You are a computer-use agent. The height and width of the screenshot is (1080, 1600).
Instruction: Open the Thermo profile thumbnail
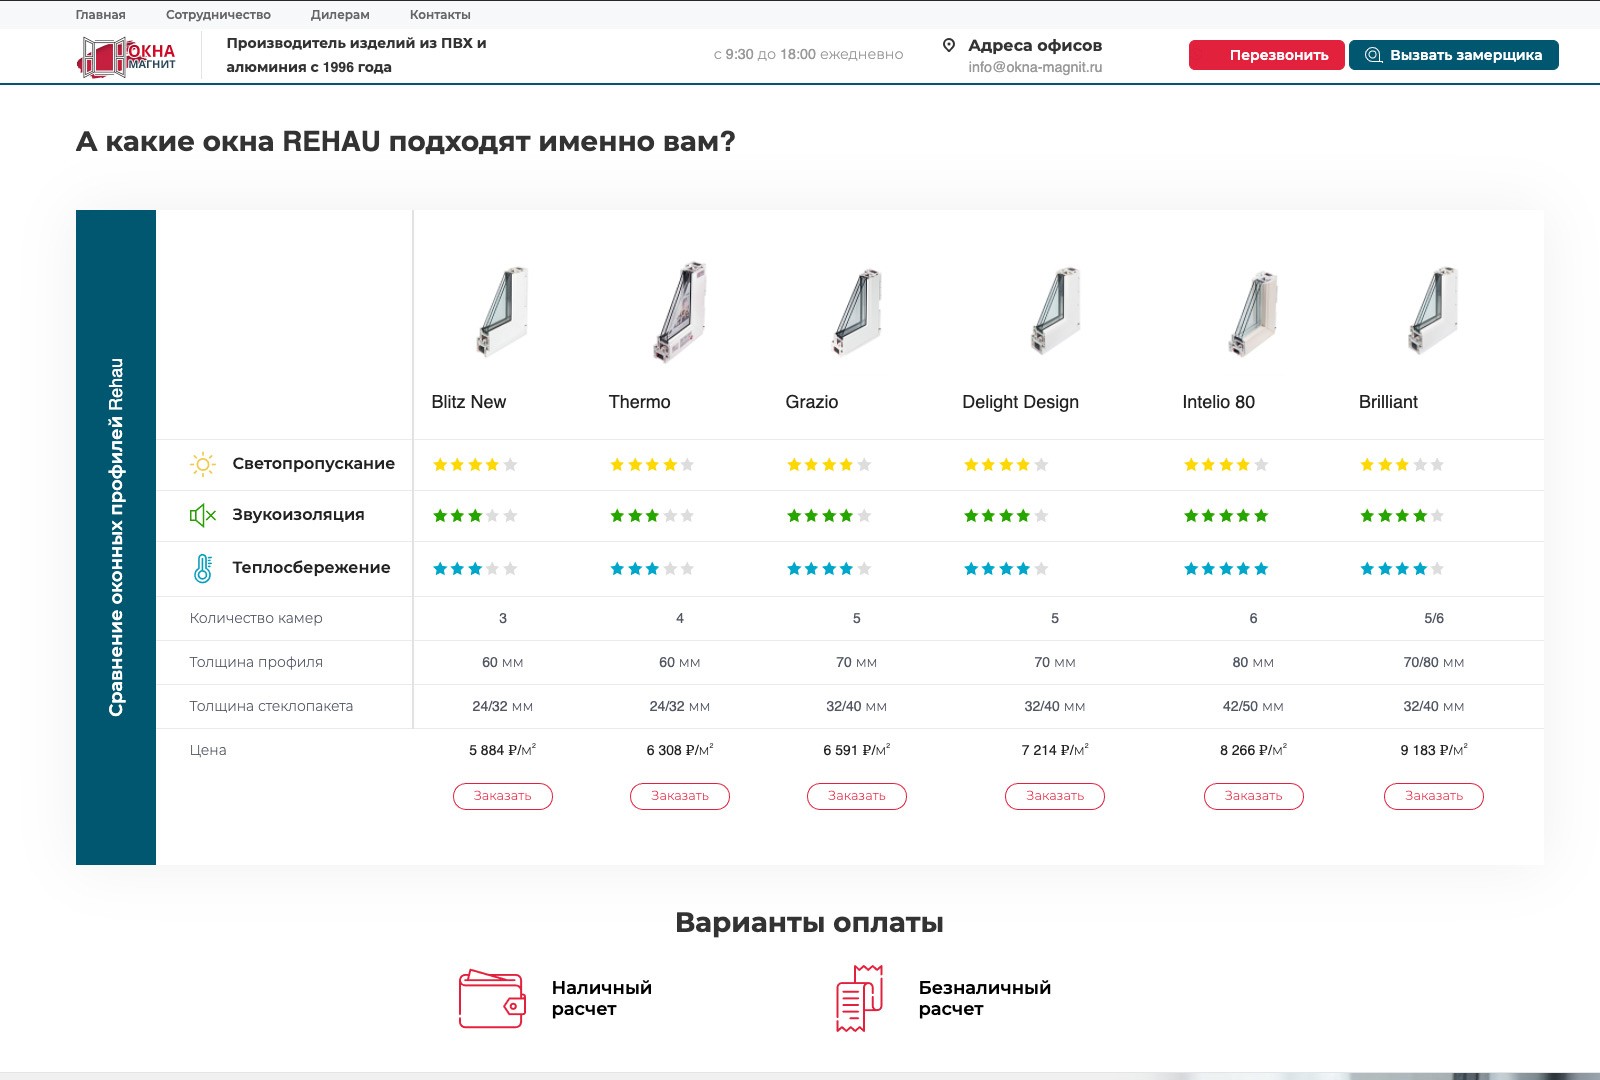680,312
